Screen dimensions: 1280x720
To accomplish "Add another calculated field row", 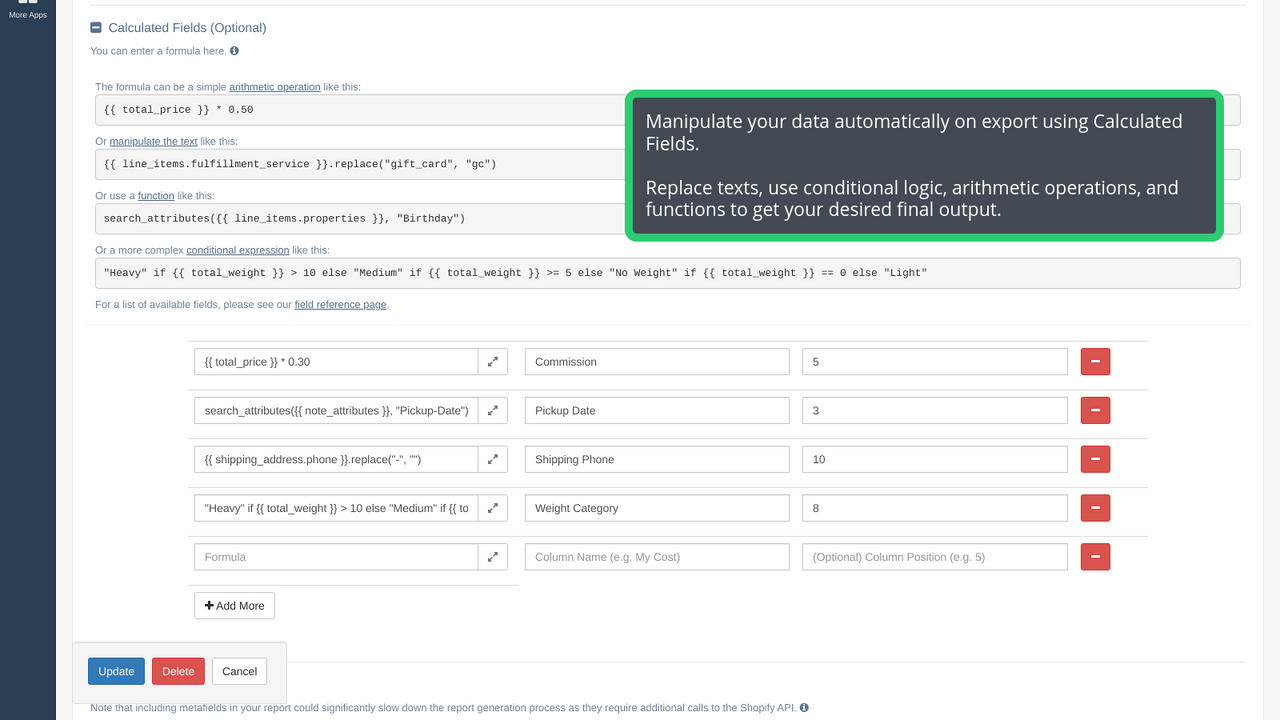I will point(234,605).
